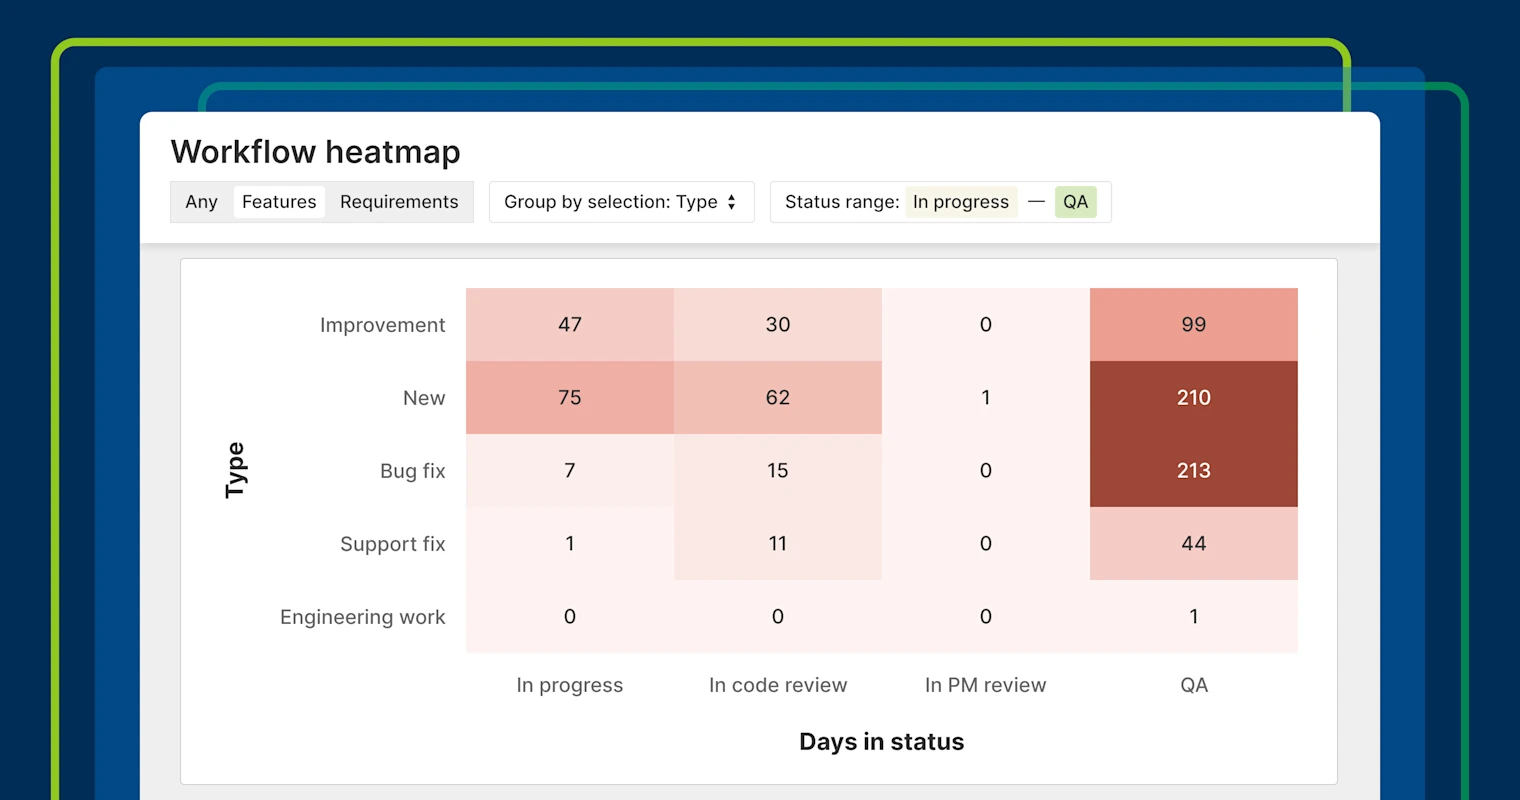Click the Improvement row In progress cell showing 47
Screen dimensions: 1520x800
(x=569, y=324)
